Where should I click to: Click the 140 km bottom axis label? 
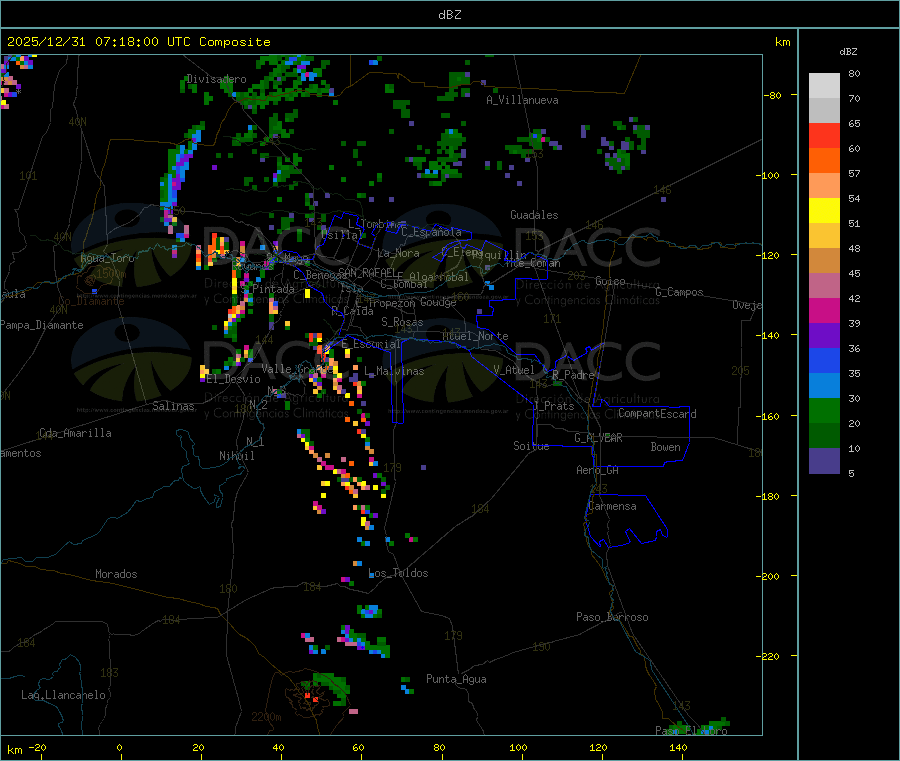678,747
